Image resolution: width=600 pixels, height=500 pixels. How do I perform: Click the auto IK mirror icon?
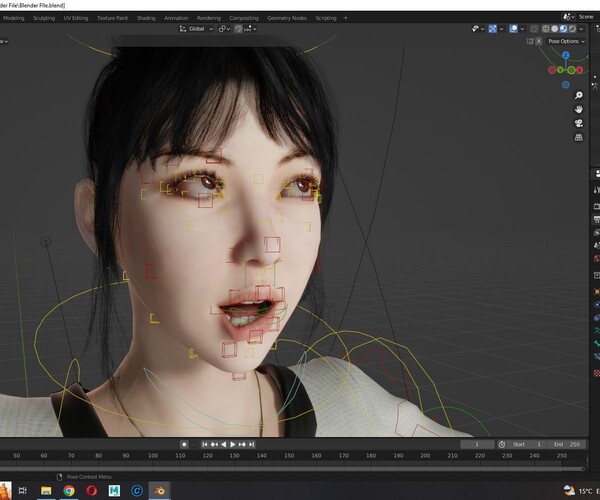[x=530, y=41]
